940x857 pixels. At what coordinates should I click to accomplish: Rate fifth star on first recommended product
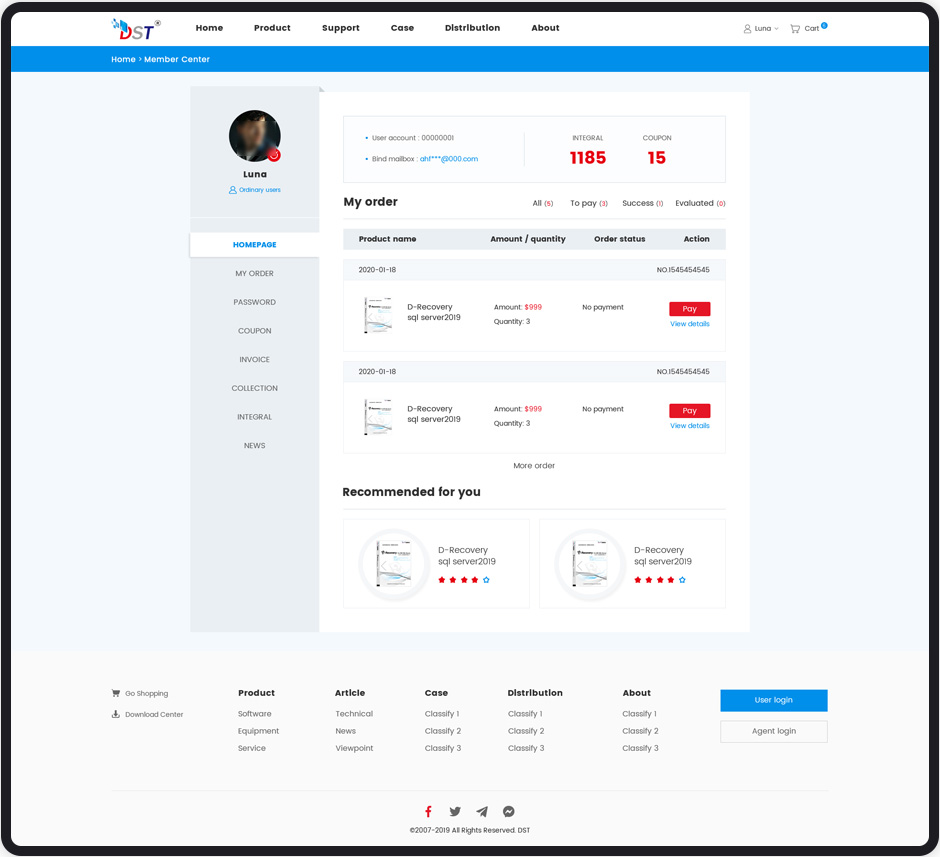[x=486, y=580]
